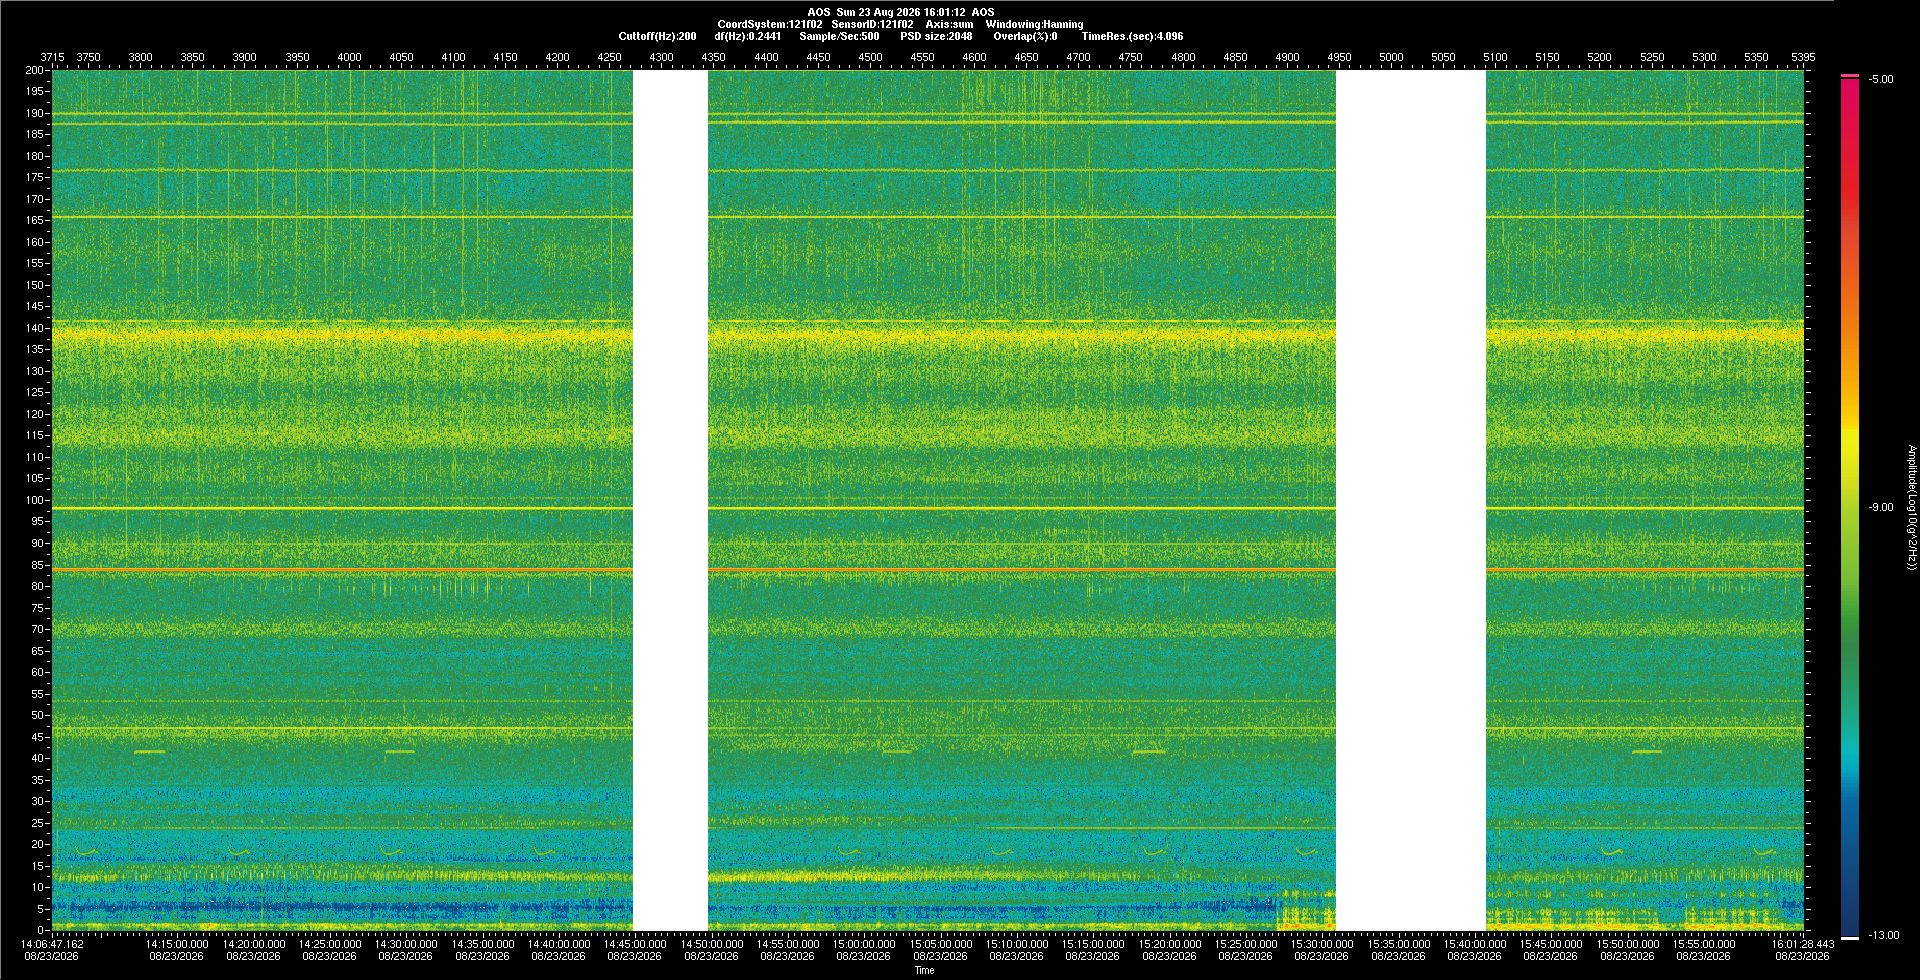Click the Windowing:Hanning header text
Viewport: 1920px width, 980px height.
pos(1034,24)
